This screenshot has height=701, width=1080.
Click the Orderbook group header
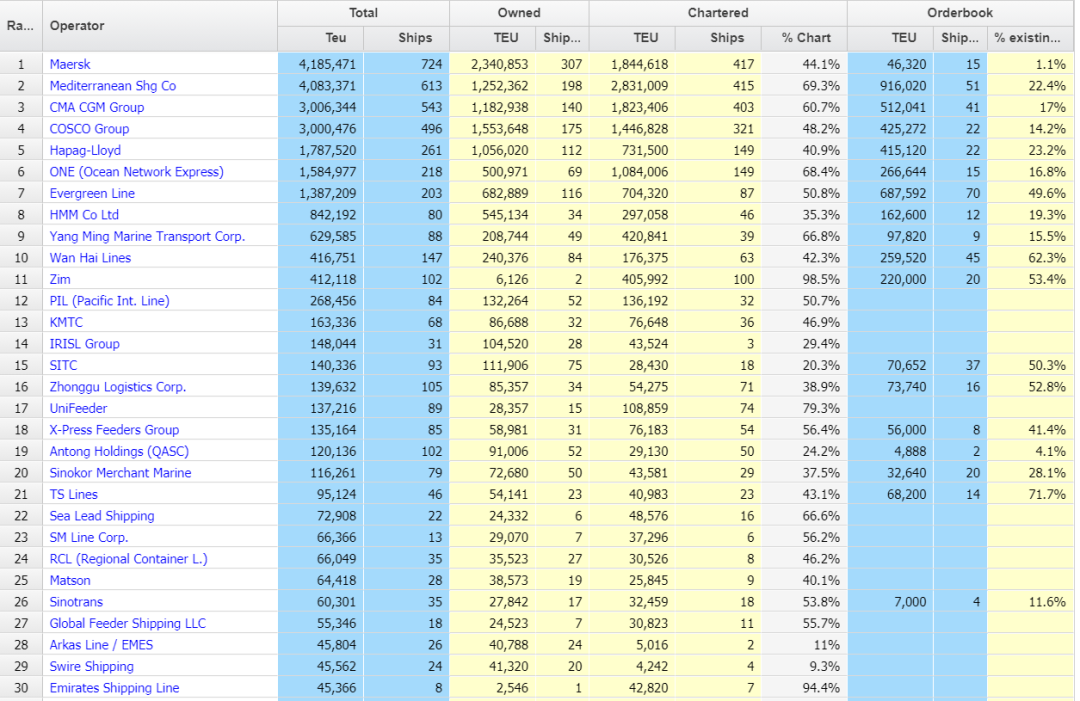click(959, 13)
